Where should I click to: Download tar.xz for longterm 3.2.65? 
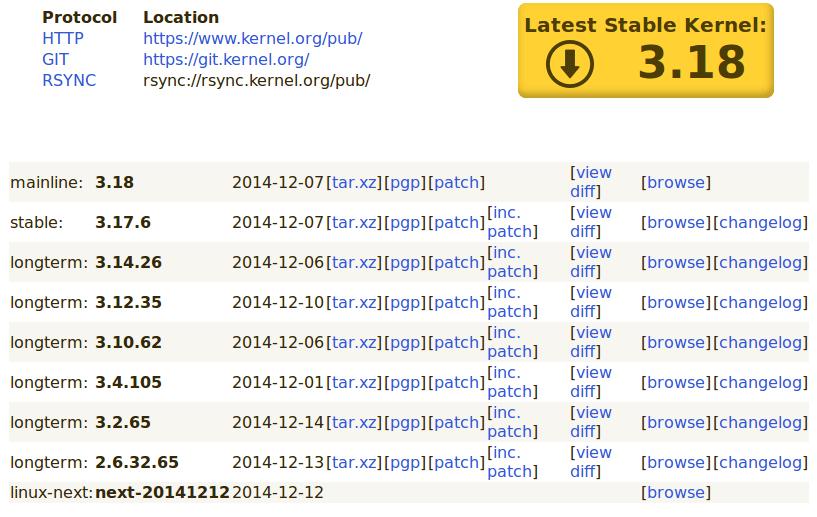click(354, 423)
